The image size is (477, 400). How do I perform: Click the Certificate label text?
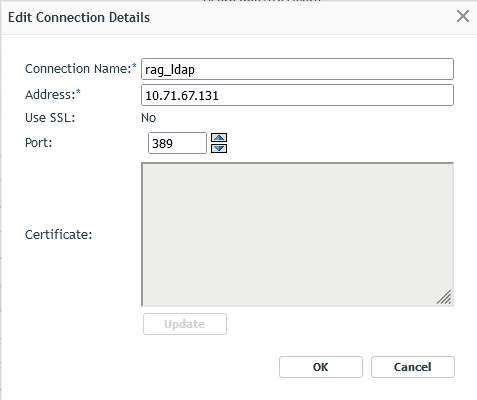(x=58, y=235)
